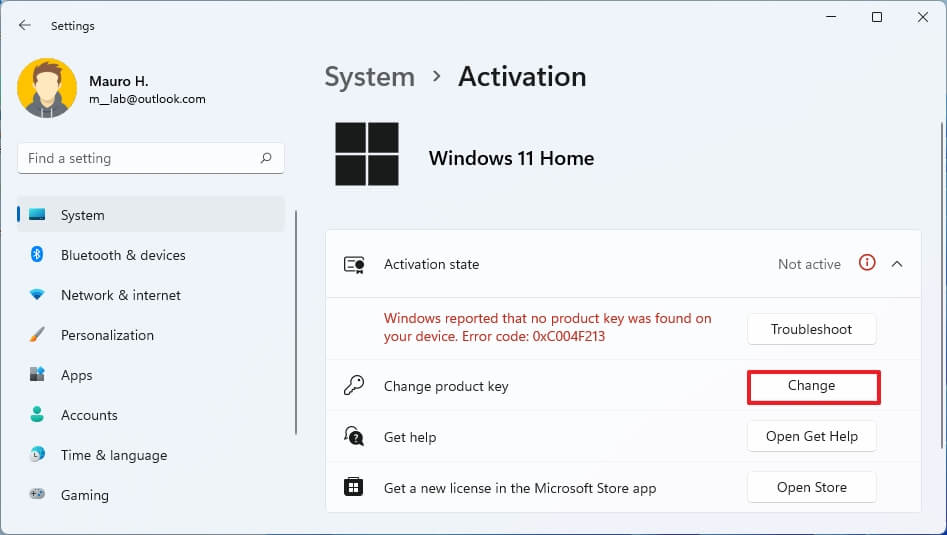947x535 pixels.
Task: Open Mauro H. profile avatar
Action: 47,88
